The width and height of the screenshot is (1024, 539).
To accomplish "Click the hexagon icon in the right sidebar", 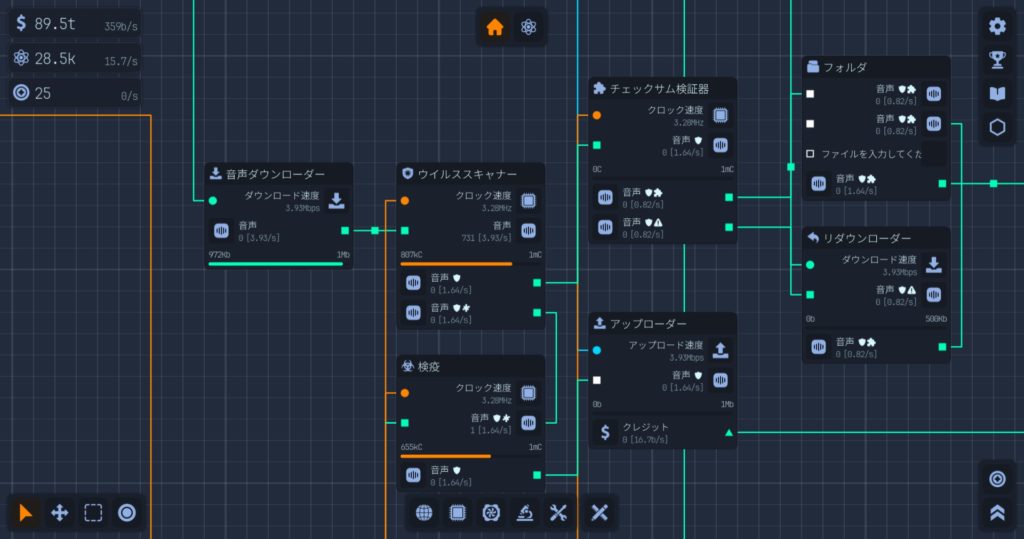I will point(996,127).
